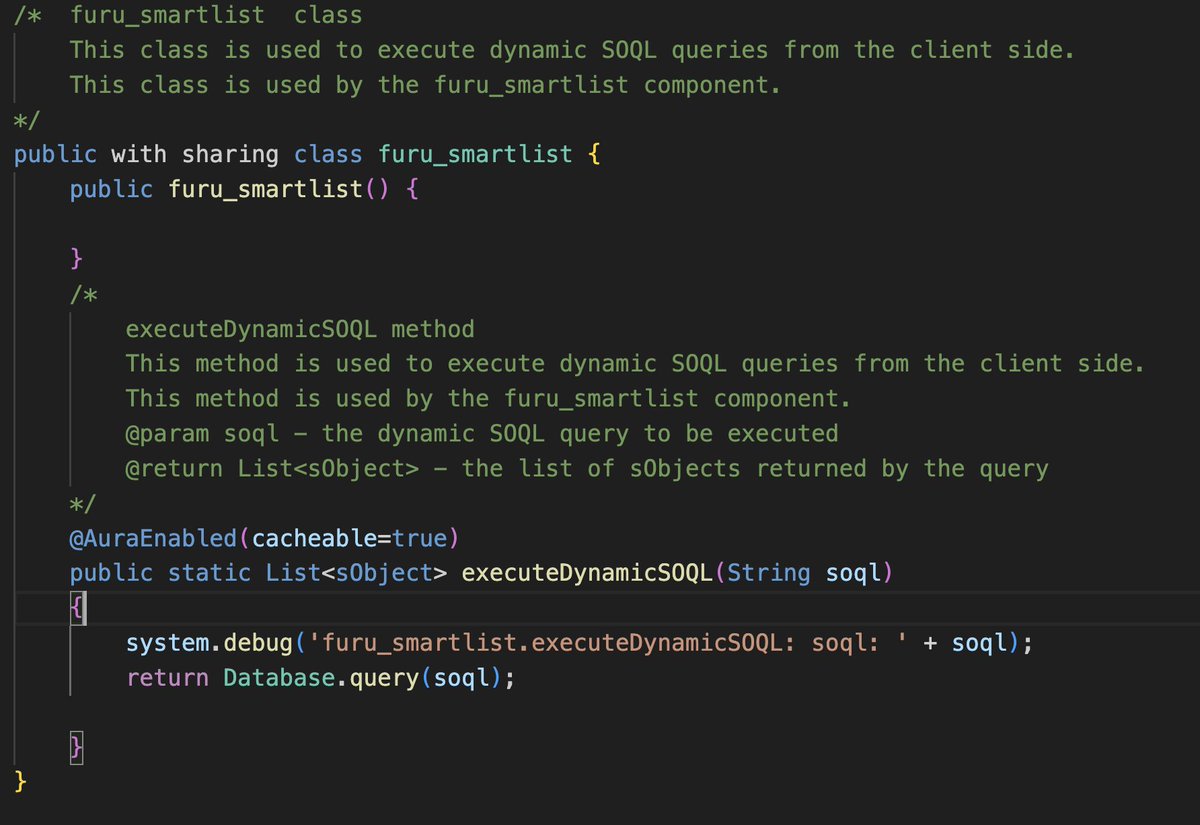Click the constructor name 'furu_smartlist()'

[x=279, y=189]
